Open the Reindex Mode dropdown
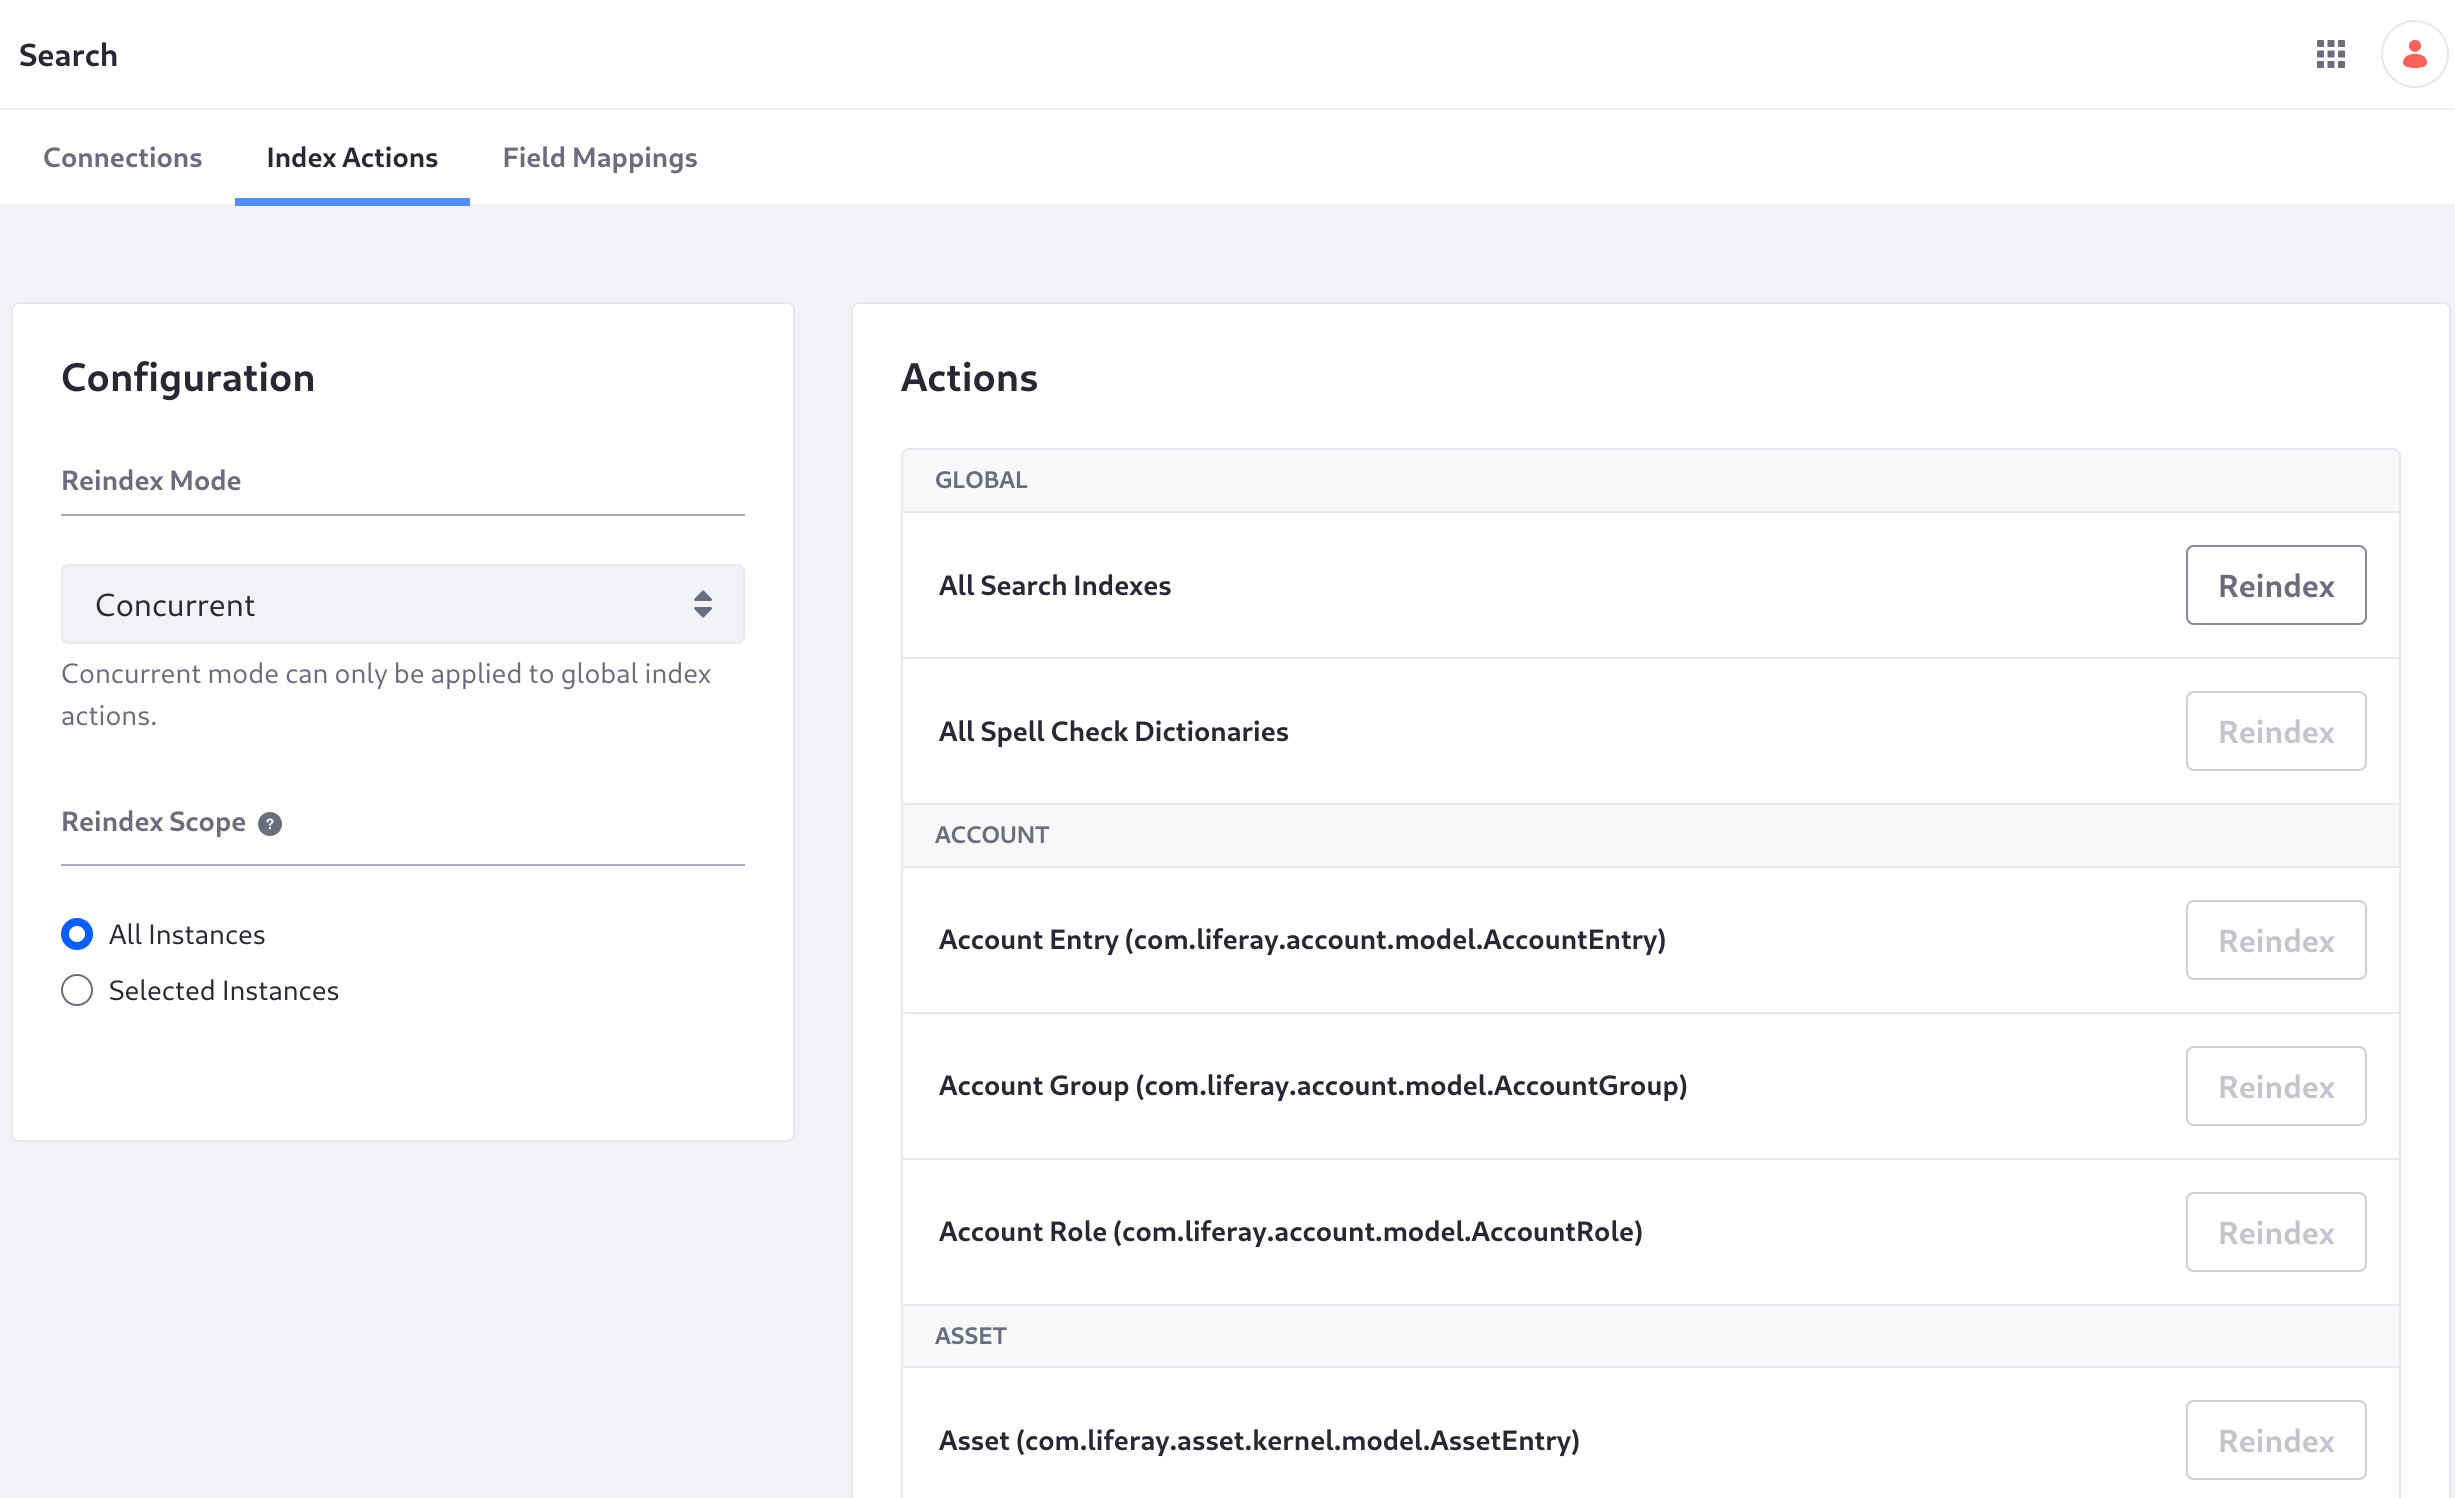 402,603
